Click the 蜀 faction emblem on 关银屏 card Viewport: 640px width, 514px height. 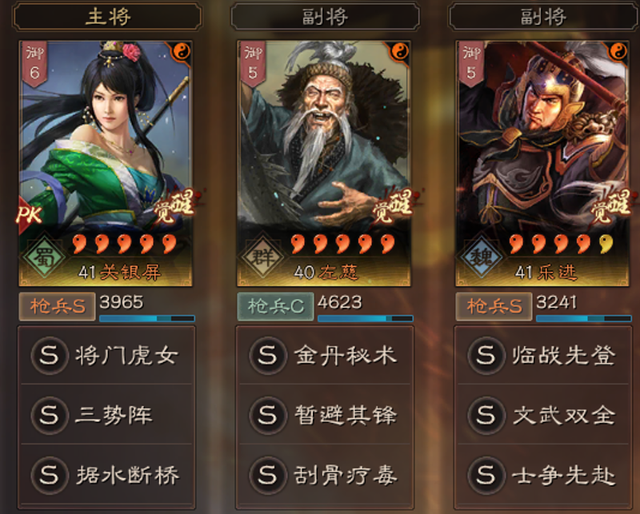tap(44, 257)
